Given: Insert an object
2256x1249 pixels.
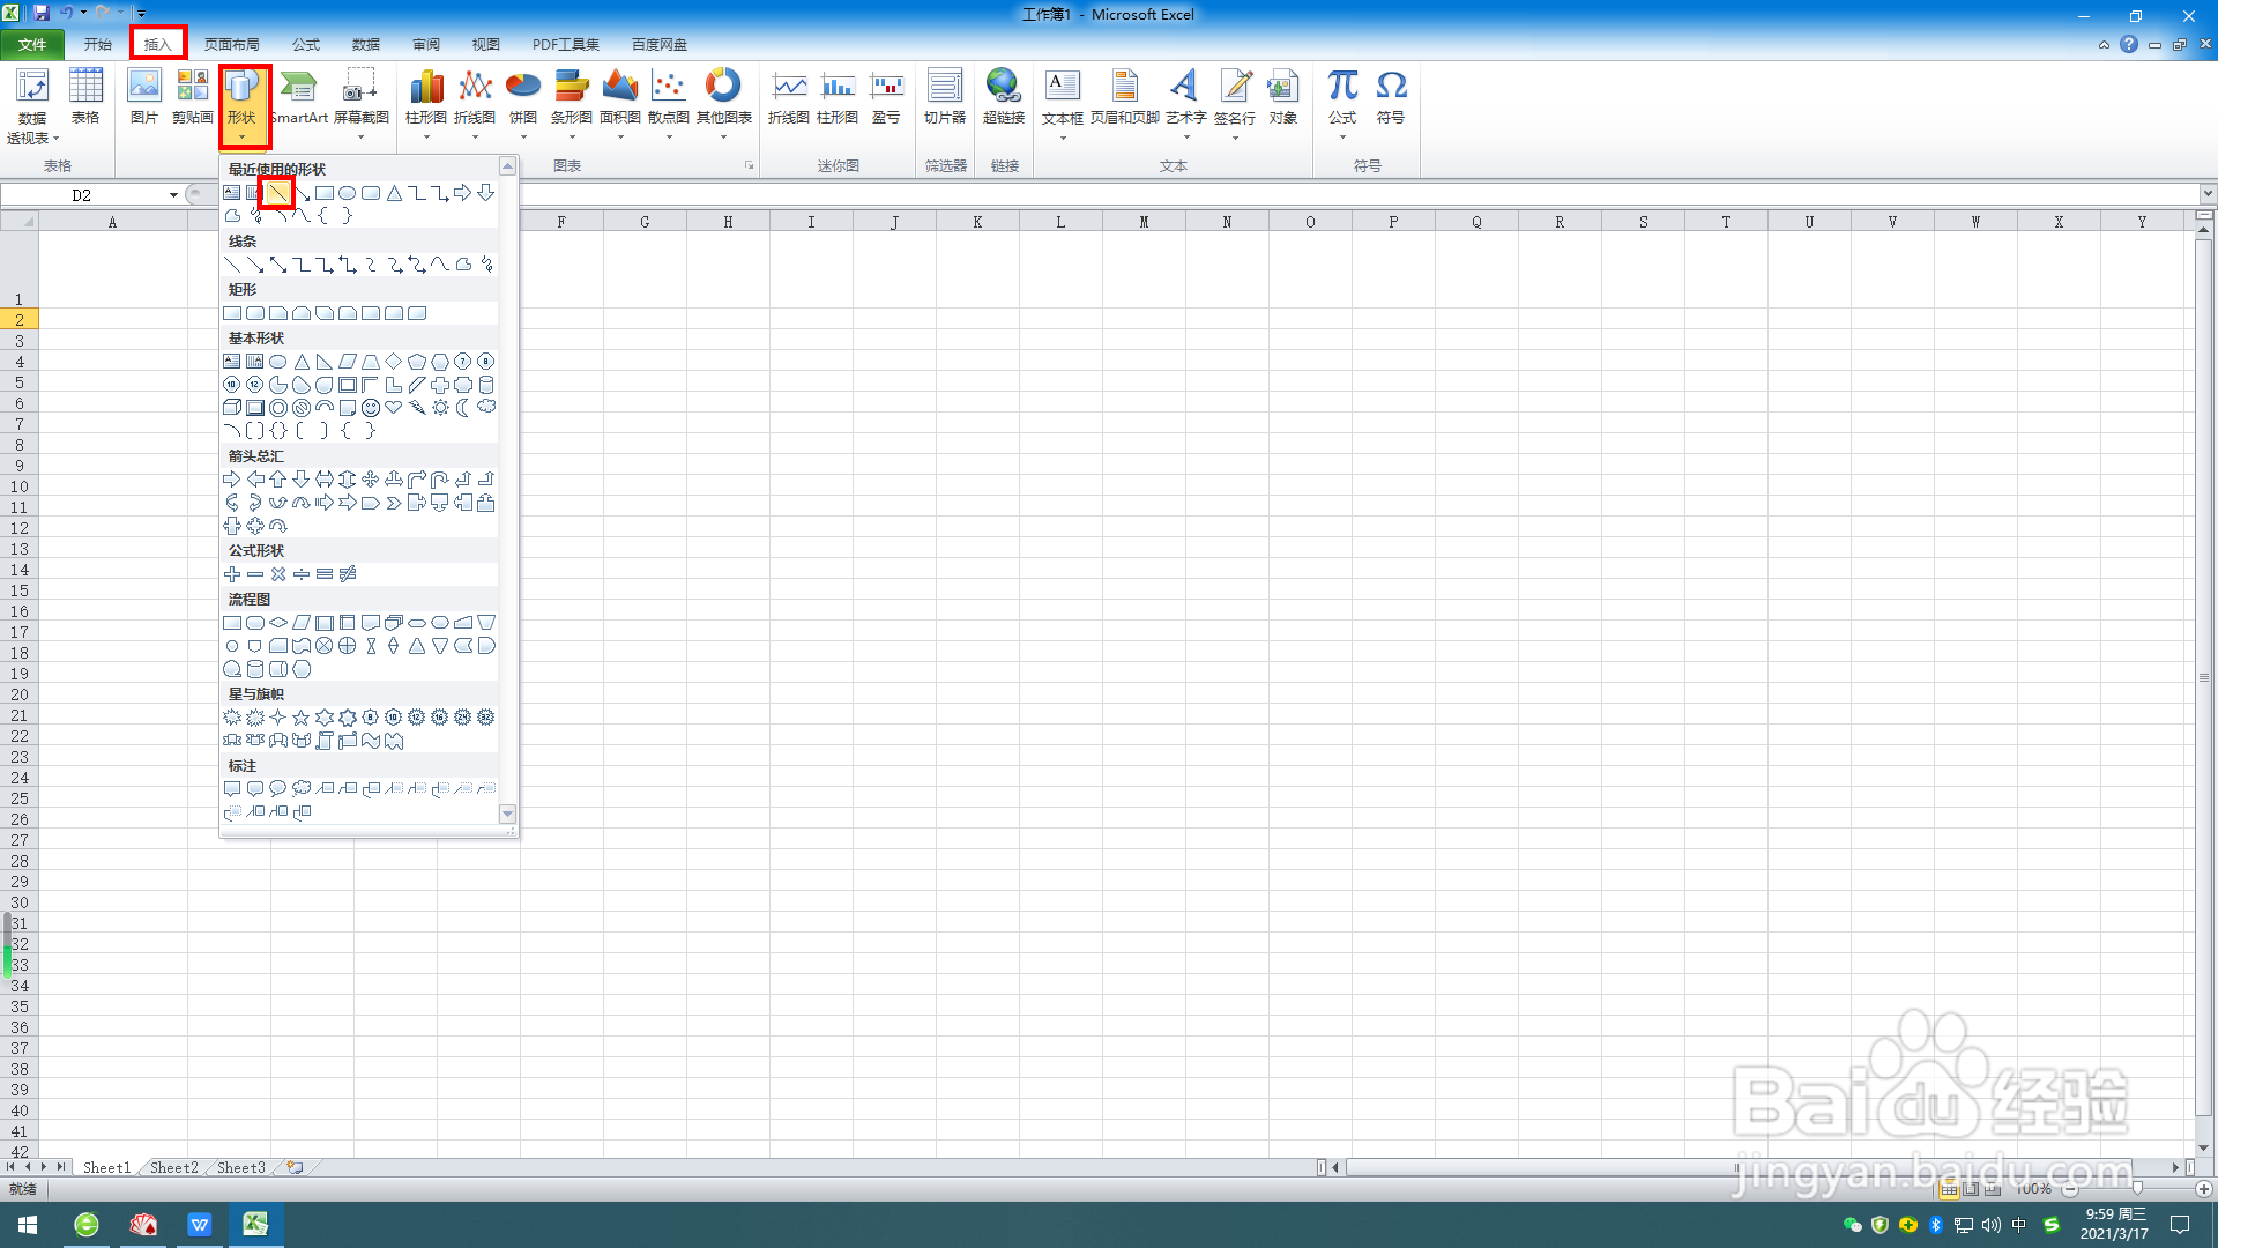Looking at the screenshot, I should click(x=1283, y=98).
